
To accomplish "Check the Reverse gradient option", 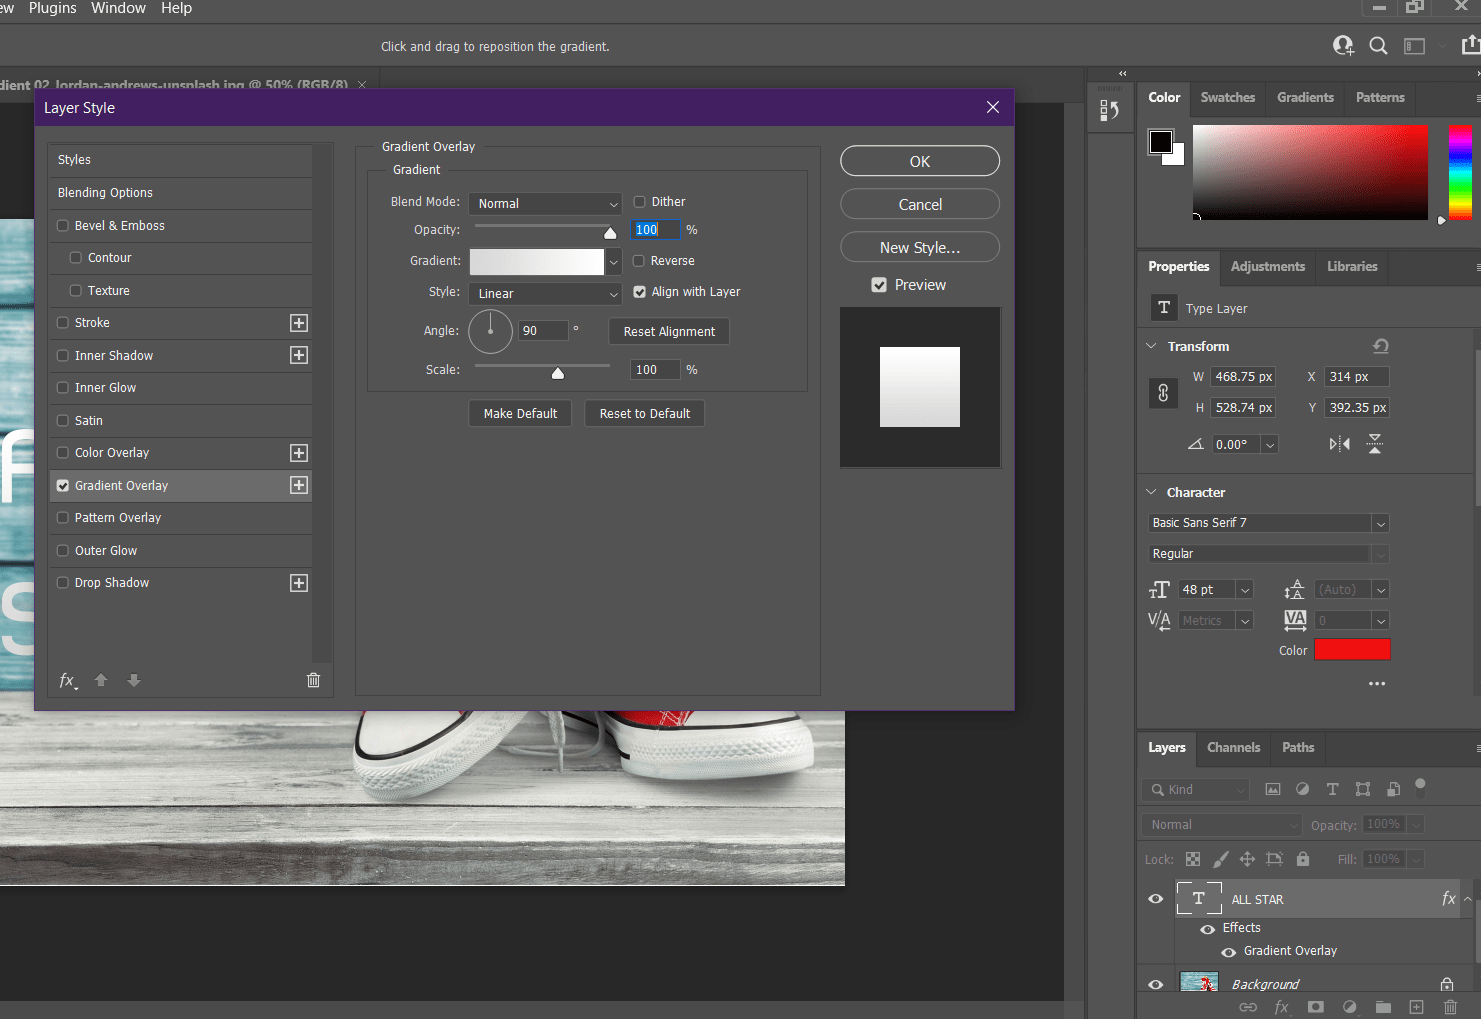I will 639,260.
